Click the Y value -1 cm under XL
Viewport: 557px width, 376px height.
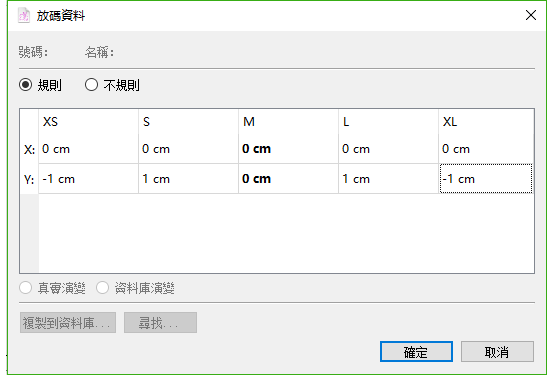pos(486,179)
